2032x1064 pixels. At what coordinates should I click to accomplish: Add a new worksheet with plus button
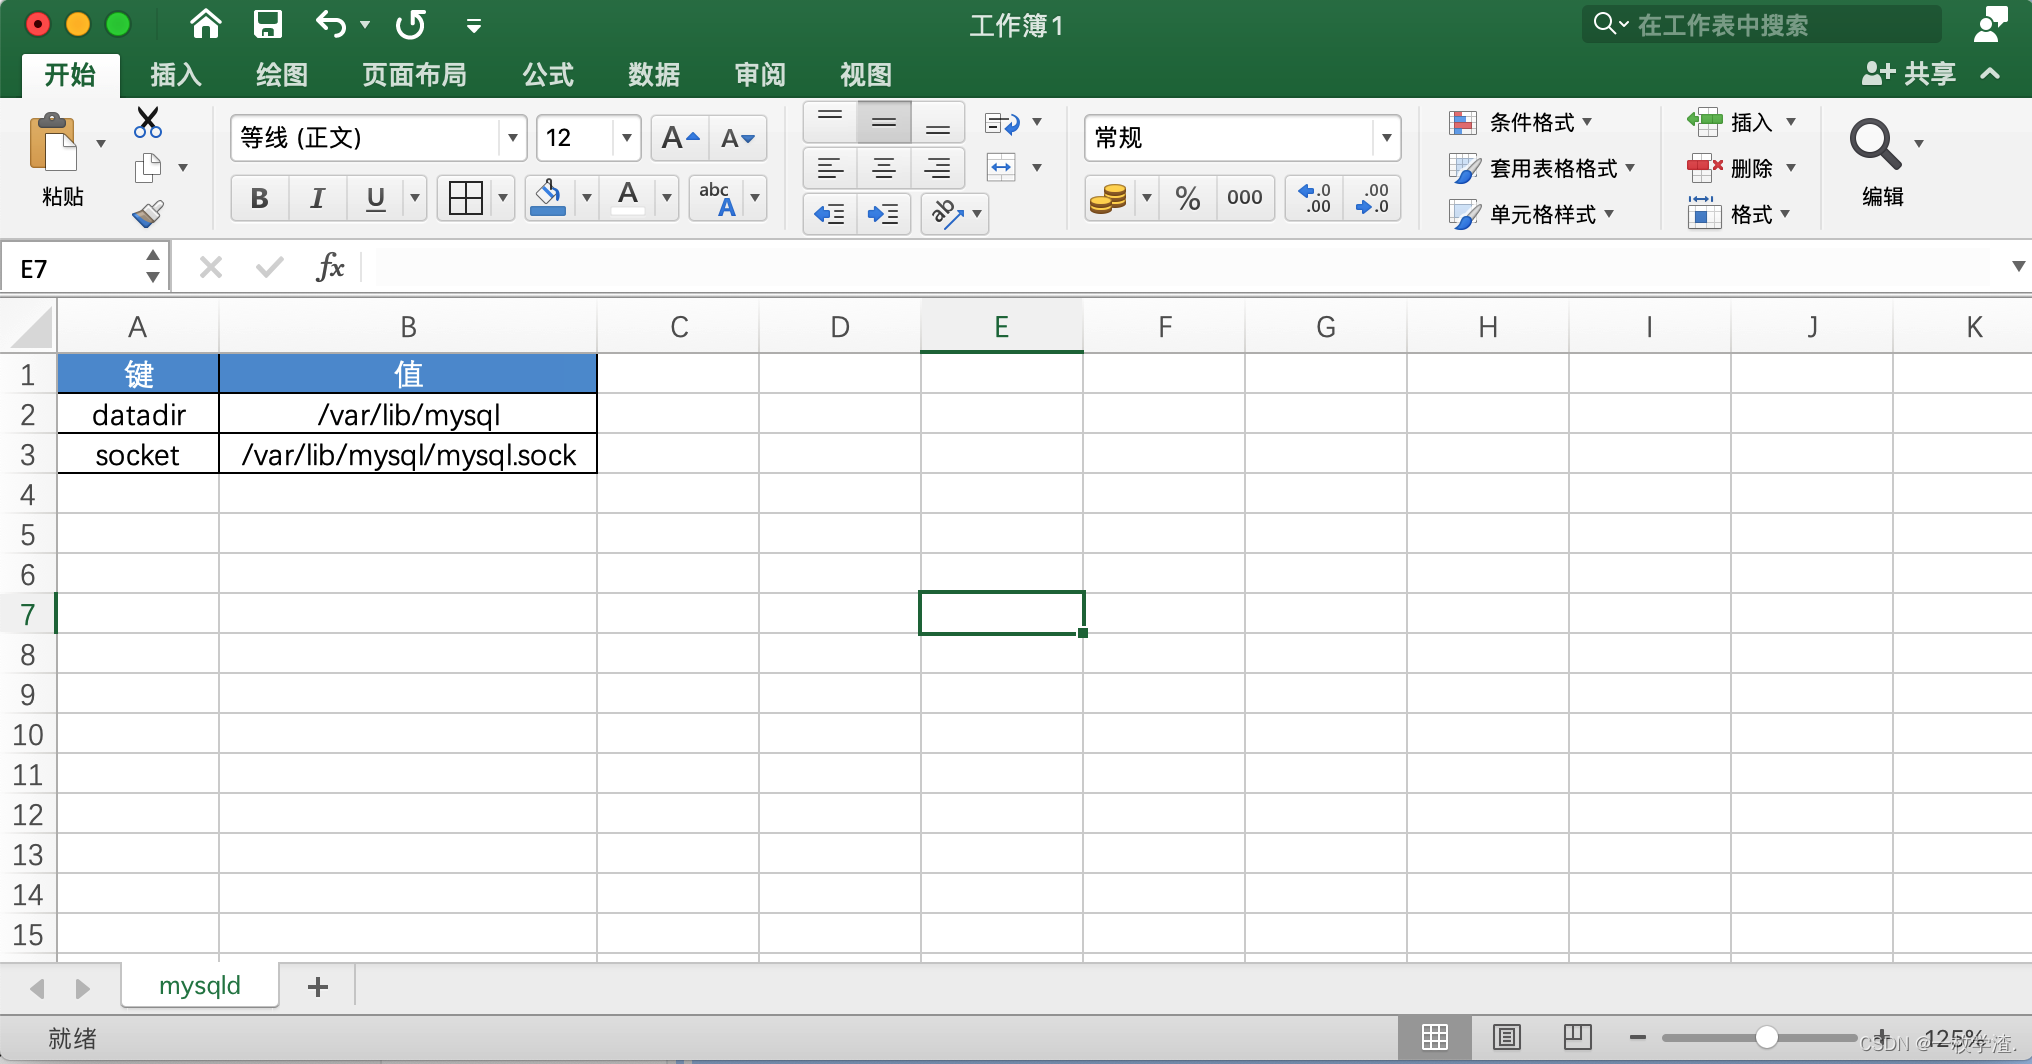(317, 986)
